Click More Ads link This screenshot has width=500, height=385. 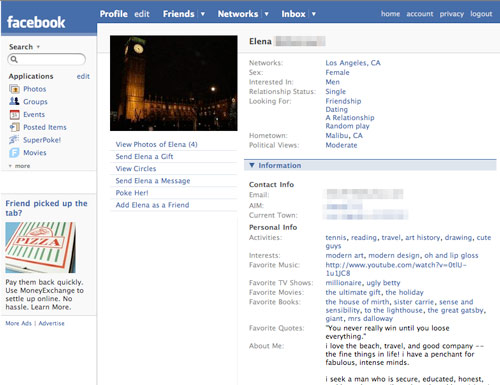(x=18, y=323)
